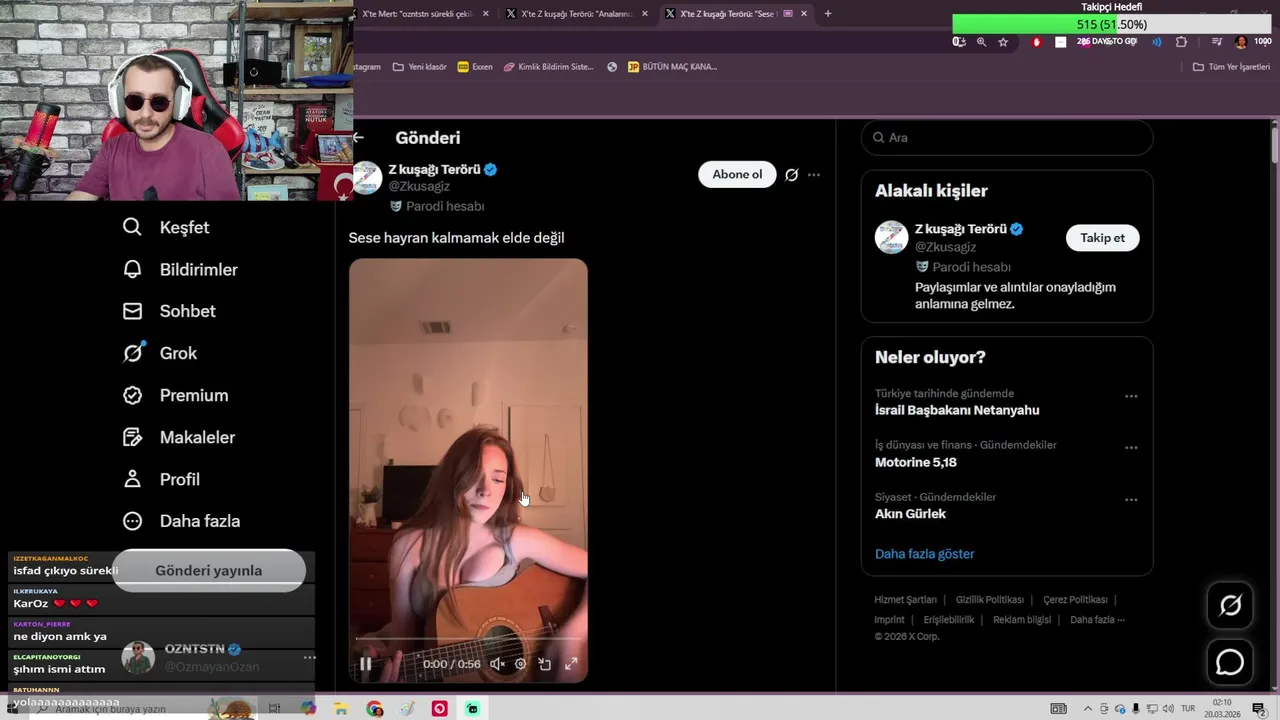Open Hizmet Şartları footer link
This screenshot has width=1280, height=720.
tap(905, 600)
